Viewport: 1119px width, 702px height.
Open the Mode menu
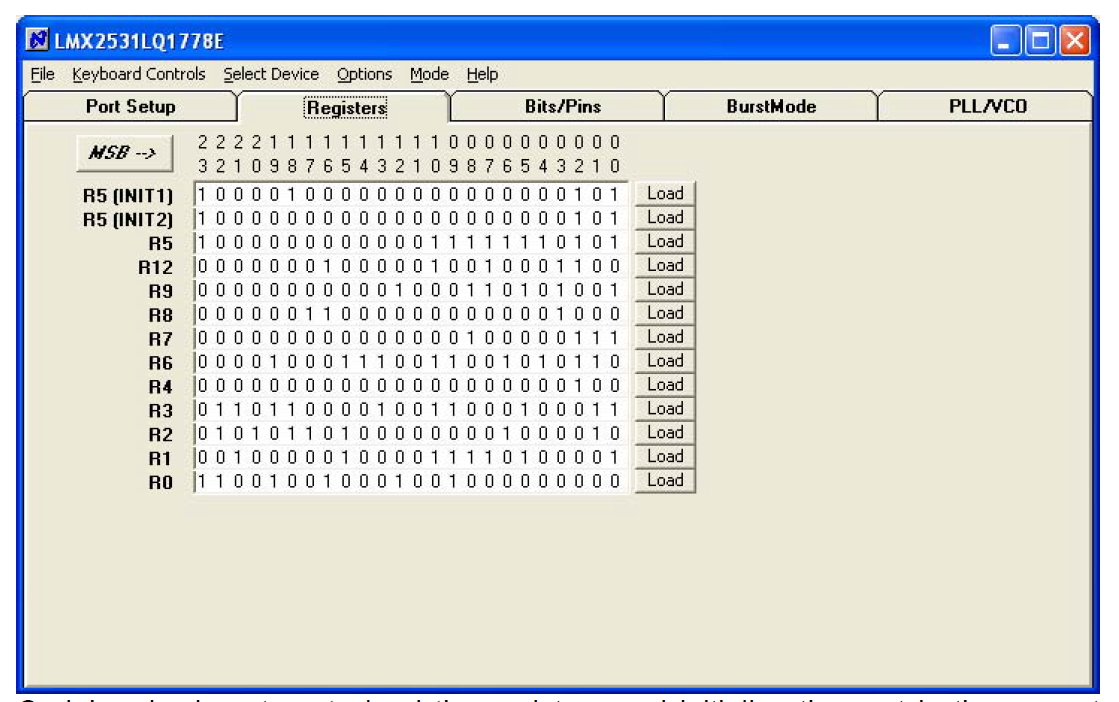pyautogui.click(x=429, y=74)
